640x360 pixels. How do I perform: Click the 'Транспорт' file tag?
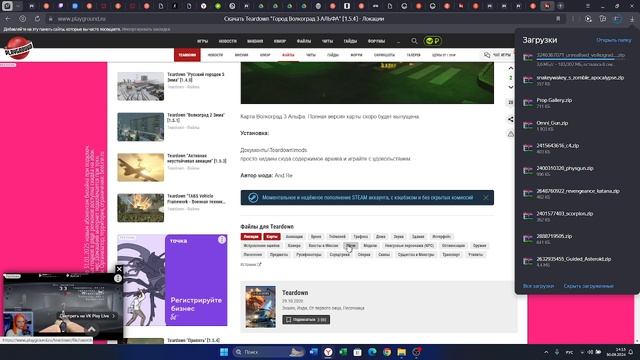pyautogui.click(x=451, y=255)
